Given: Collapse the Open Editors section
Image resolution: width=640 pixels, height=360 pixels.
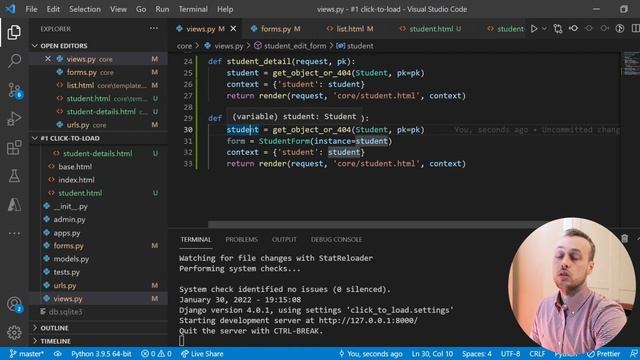Looking at the screenshot, I should tap(98, 46).
